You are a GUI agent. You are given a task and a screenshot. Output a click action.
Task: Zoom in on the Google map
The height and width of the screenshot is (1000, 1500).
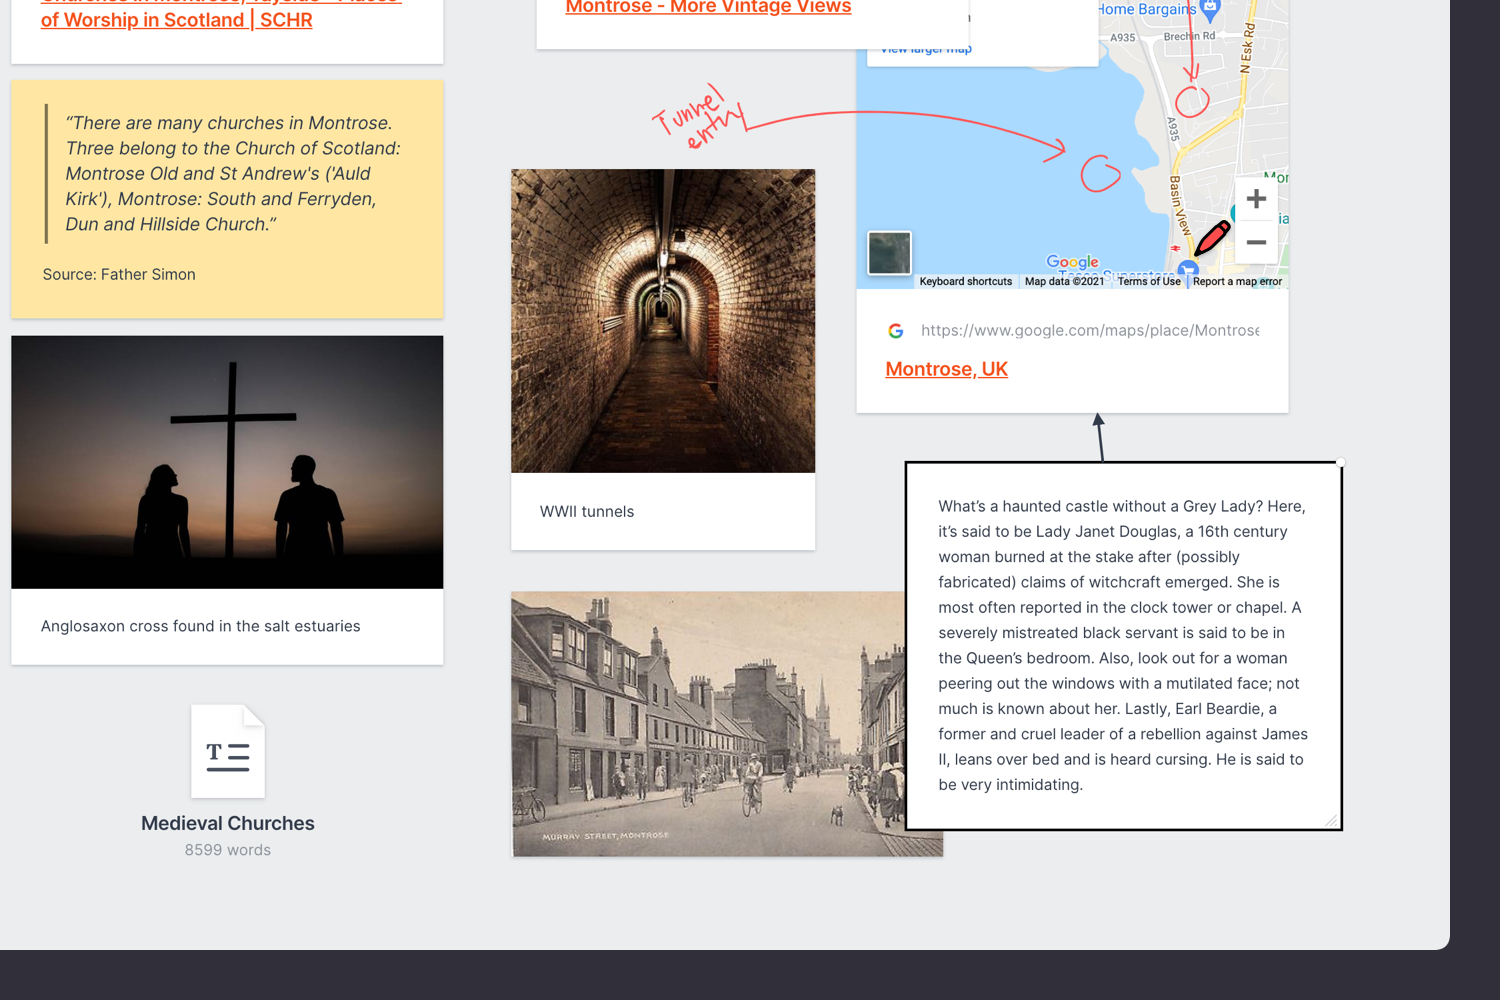[1256, 199]
